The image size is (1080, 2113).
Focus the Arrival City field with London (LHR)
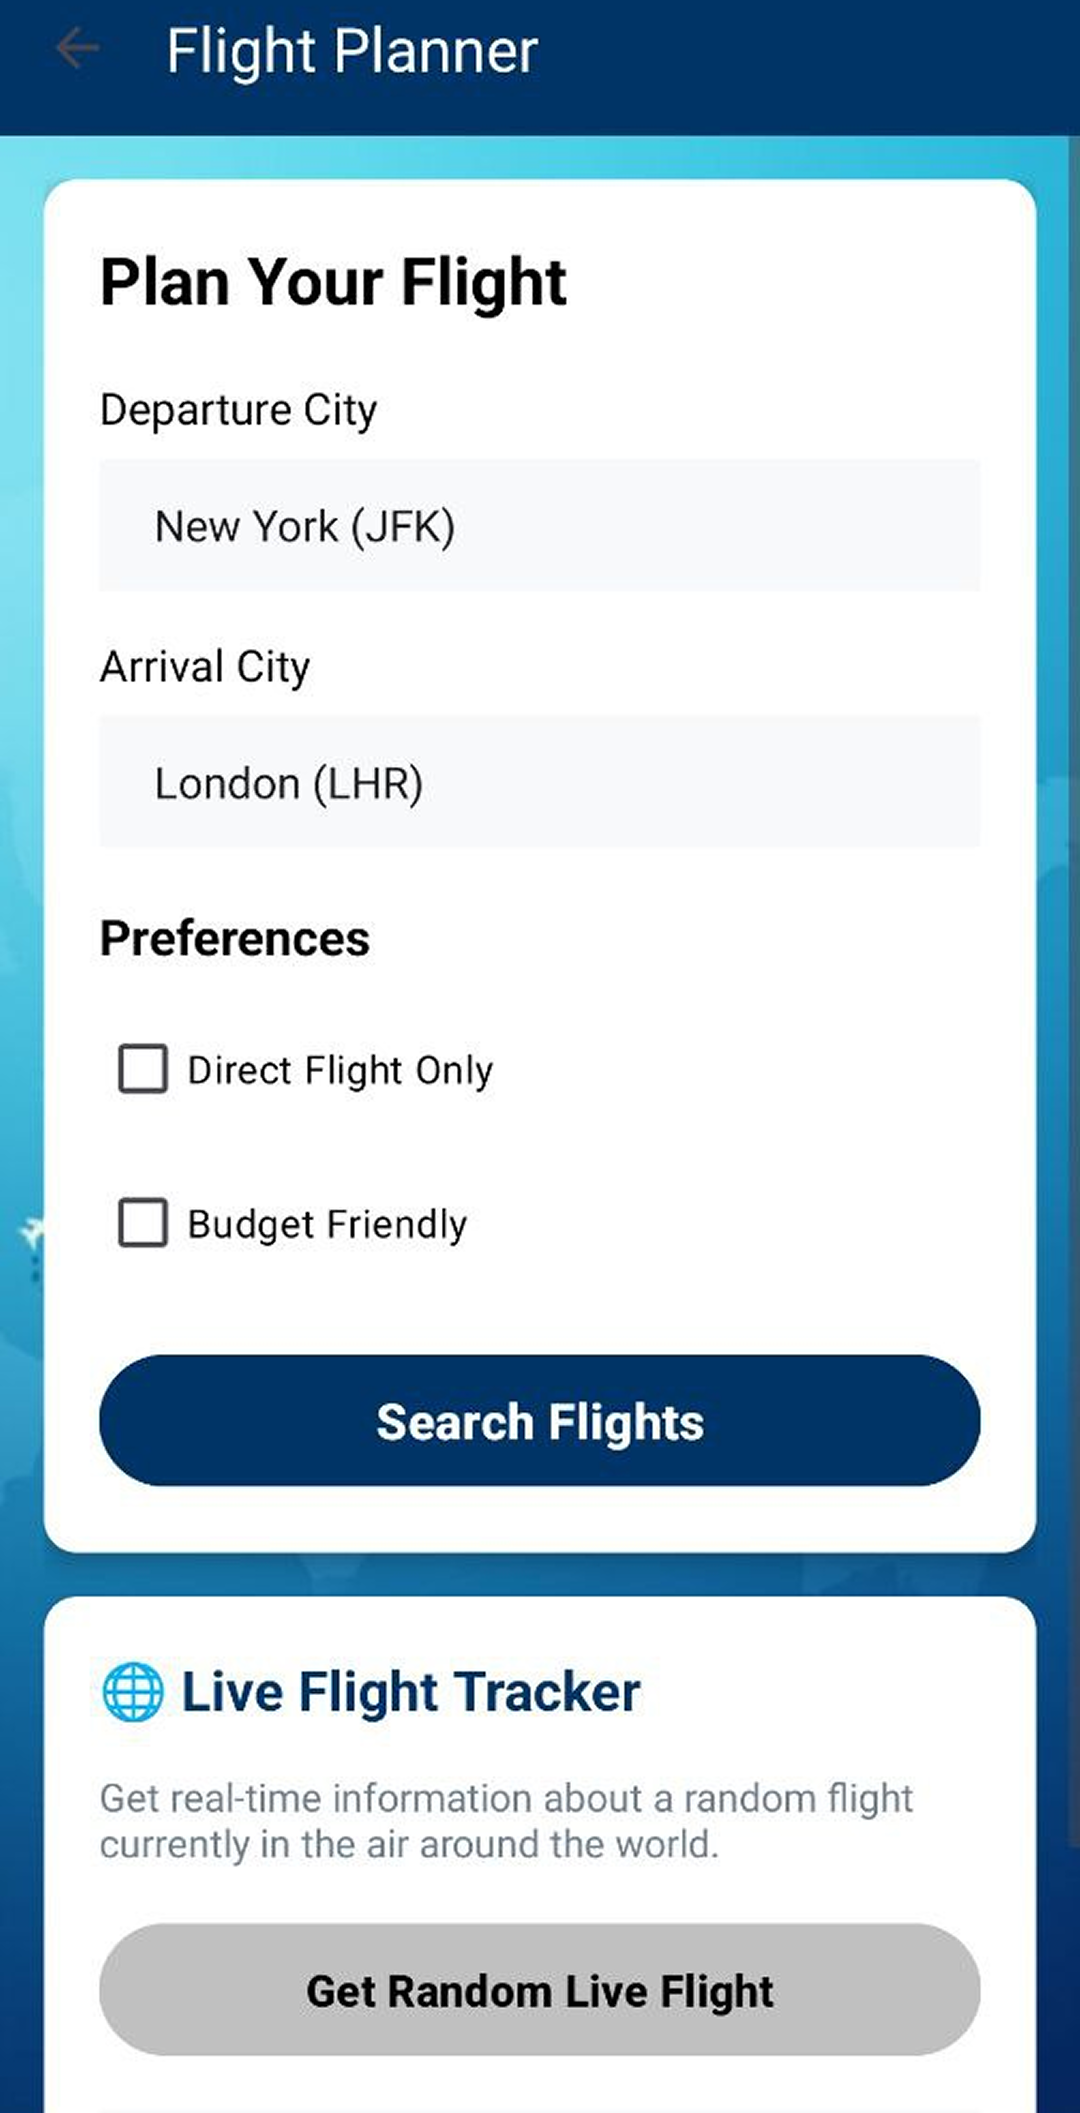pyautogui.click(x=539, y=782)
